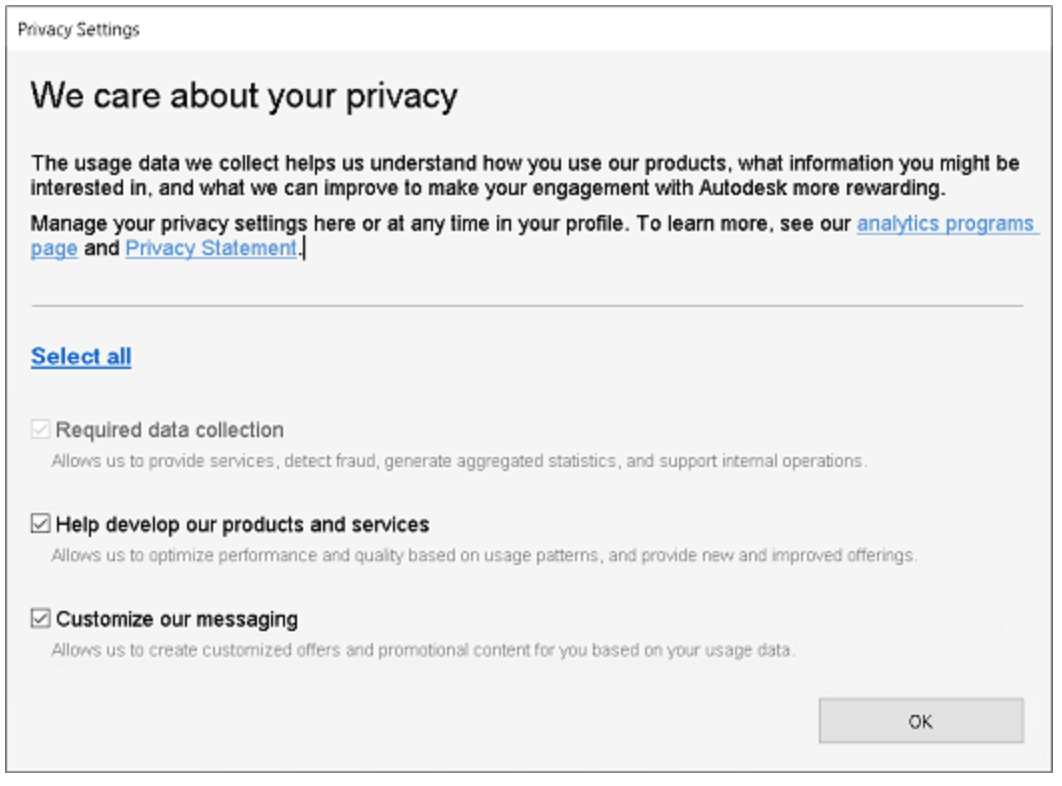
Task: Click the usage data paragraph text
Action: click(x=525, y=175)
